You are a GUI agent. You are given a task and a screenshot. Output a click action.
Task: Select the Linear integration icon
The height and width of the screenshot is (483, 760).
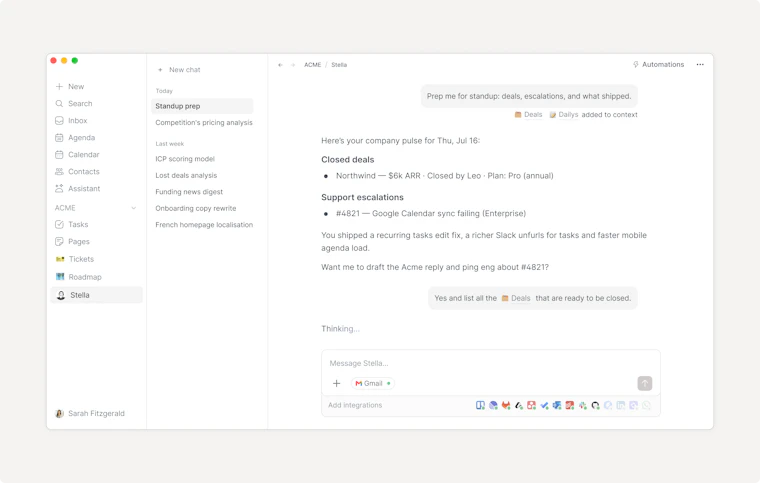click(x=493, y=405)
